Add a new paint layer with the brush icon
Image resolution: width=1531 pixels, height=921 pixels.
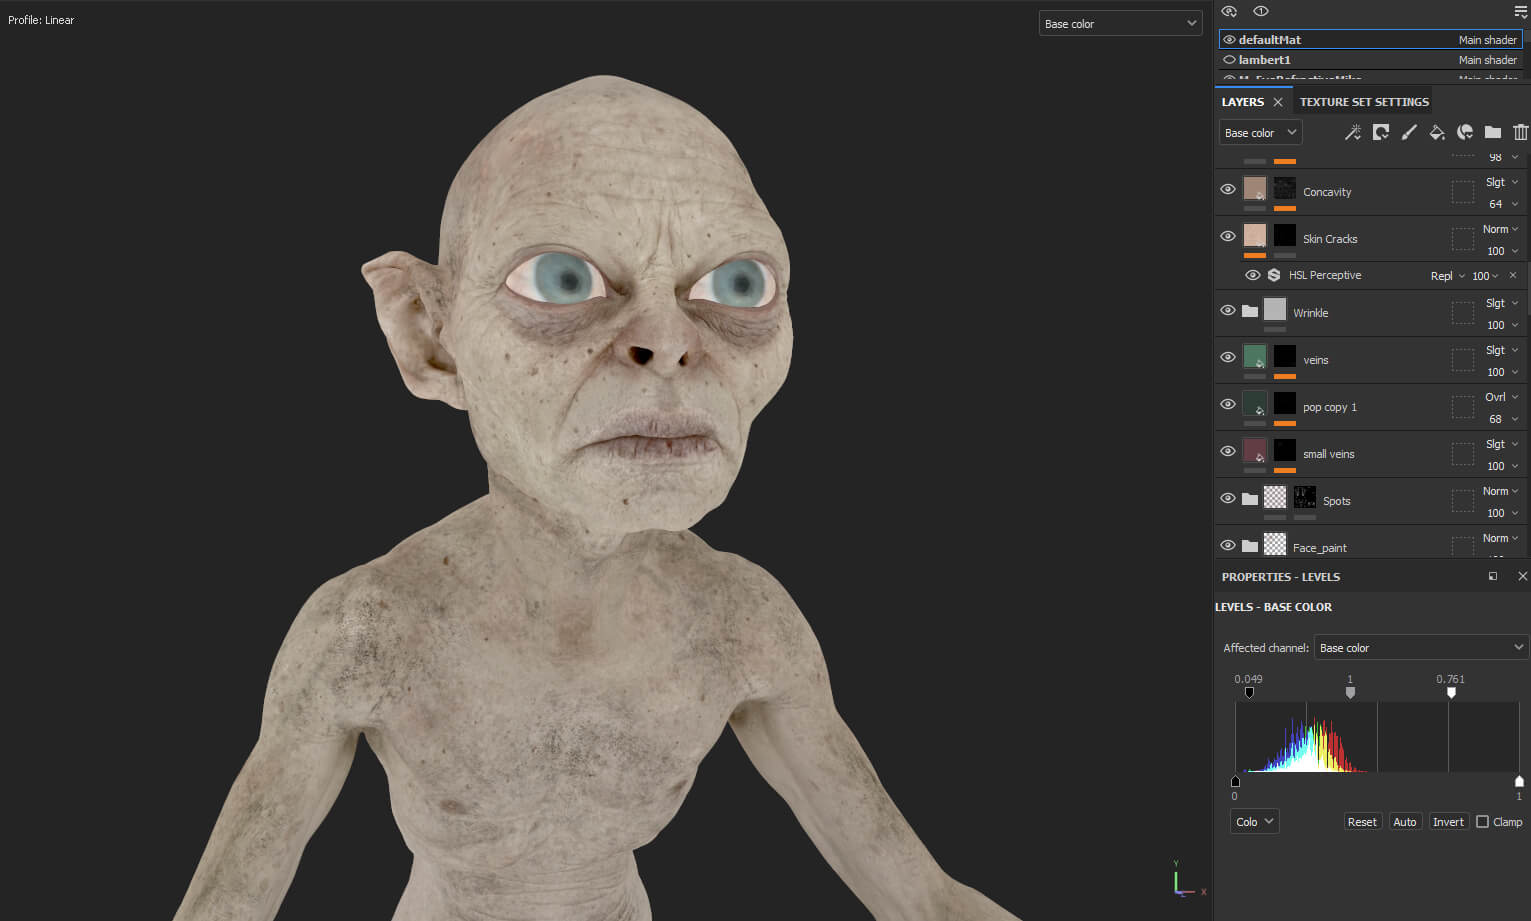tap(1409, 132)
